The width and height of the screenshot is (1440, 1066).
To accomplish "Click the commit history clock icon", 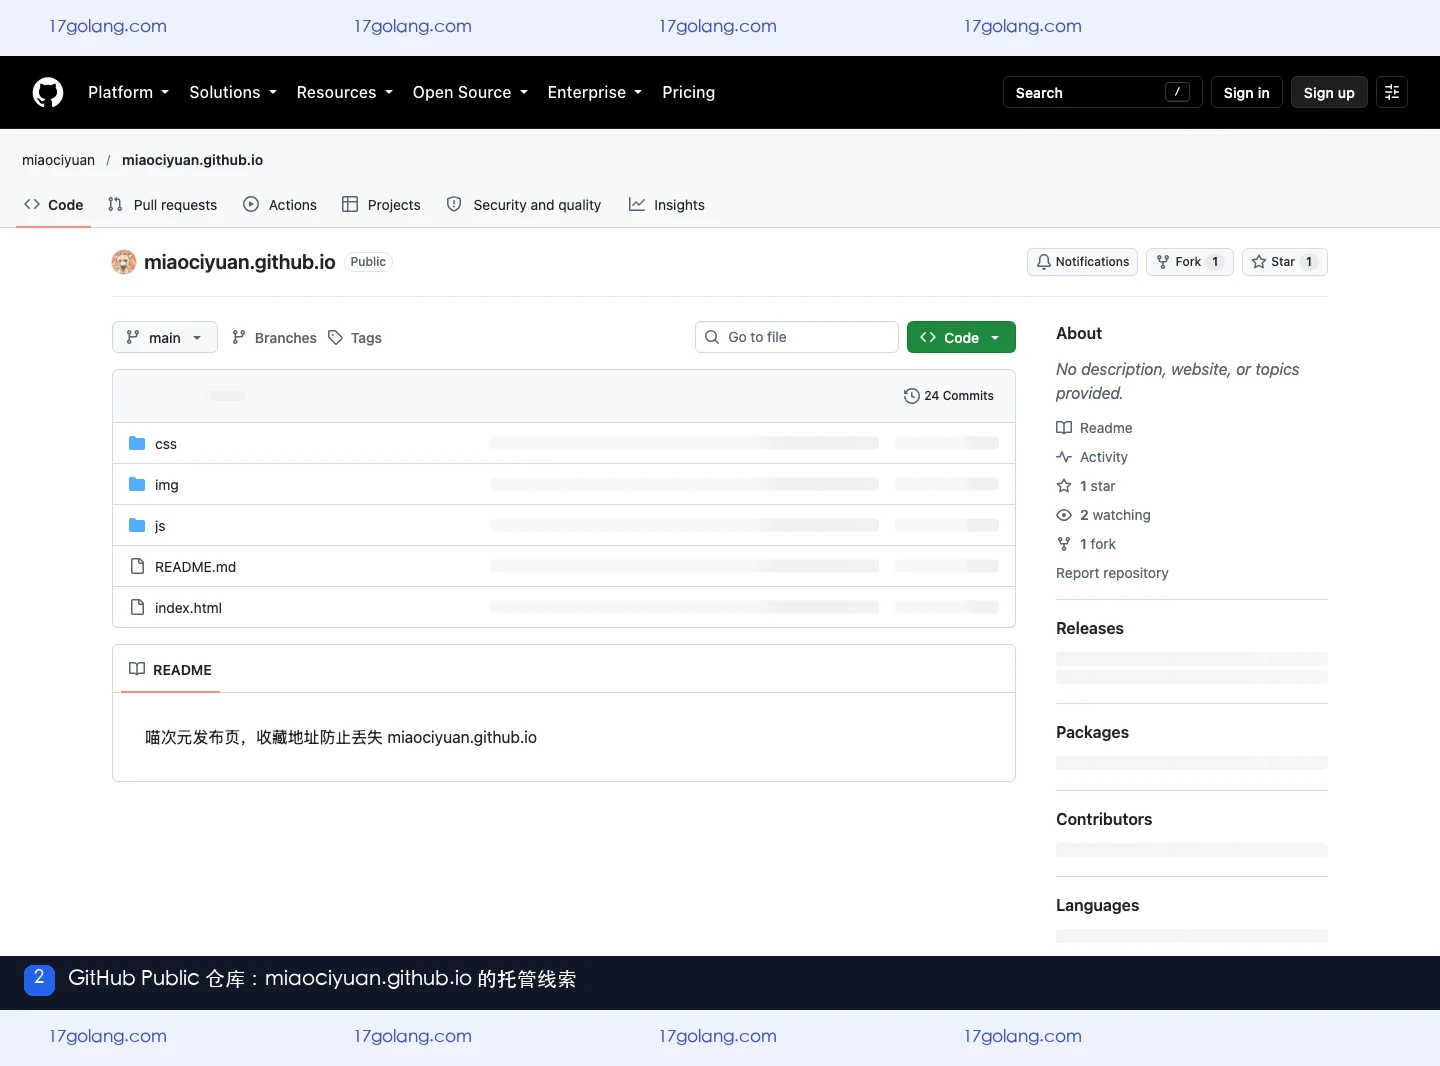I will point(911,396).
